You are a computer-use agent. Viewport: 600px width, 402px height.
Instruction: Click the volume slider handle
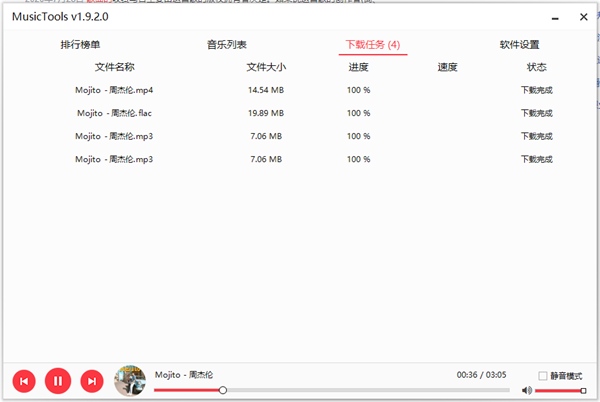coord(583,391)
